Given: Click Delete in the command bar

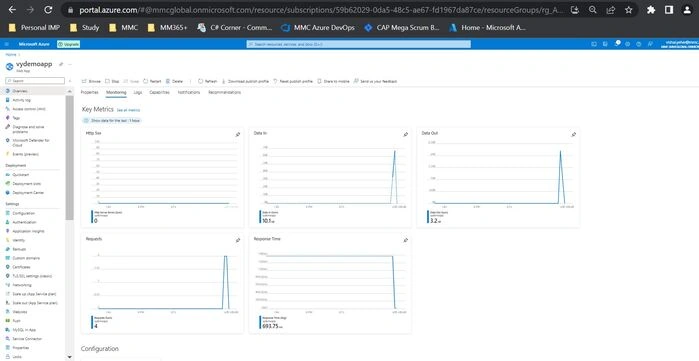Looking at the screenshot, I should point(174,82).
